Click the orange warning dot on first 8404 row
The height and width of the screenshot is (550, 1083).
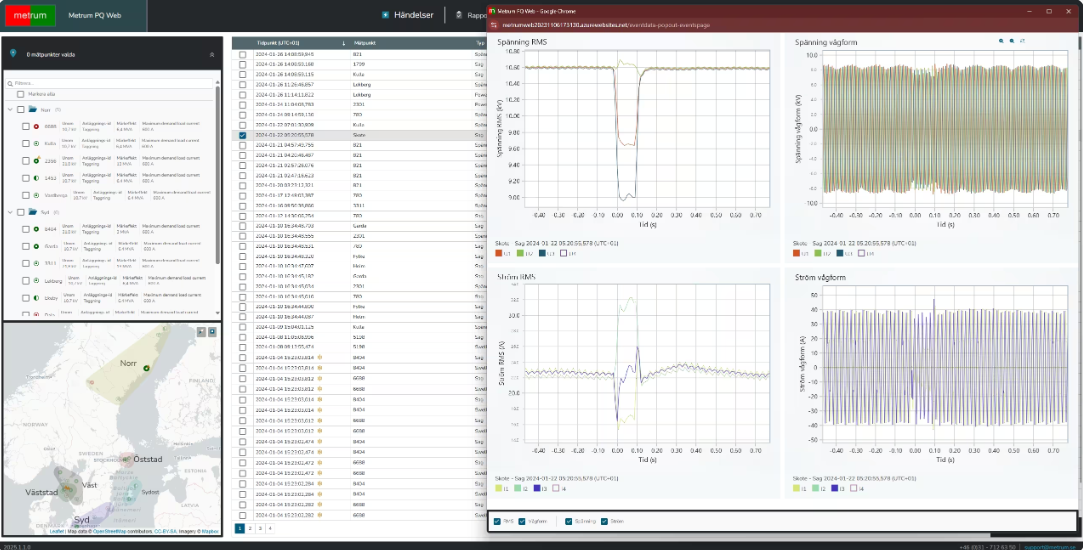(320, 357)
